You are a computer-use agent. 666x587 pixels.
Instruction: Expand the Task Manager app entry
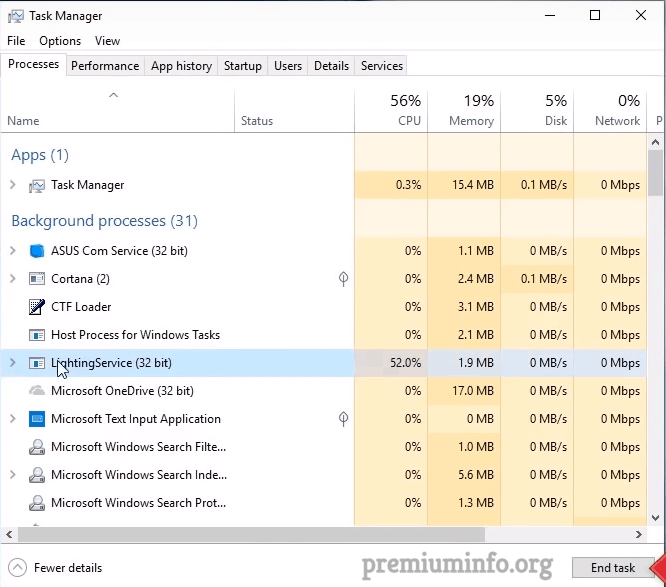coord(13,185)
